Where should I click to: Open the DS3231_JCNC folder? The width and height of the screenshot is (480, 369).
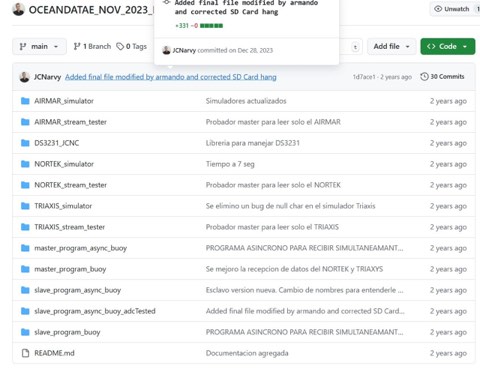click(57, 143)
